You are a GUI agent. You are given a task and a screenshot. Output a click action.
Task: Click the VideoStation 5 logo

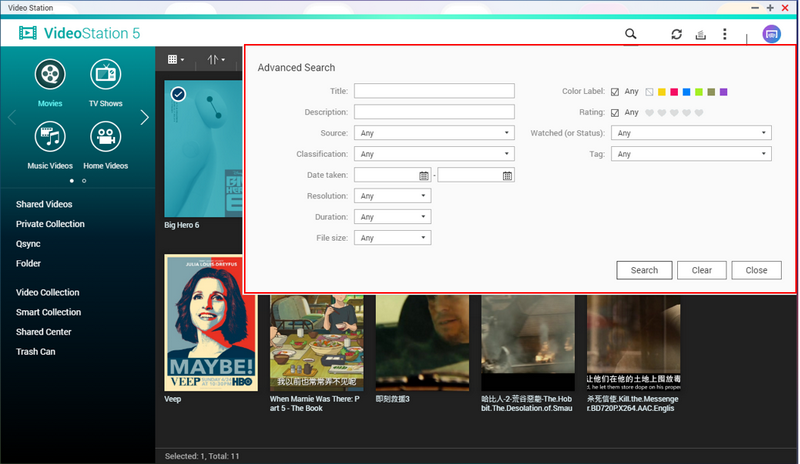click(x=79, y=33)
